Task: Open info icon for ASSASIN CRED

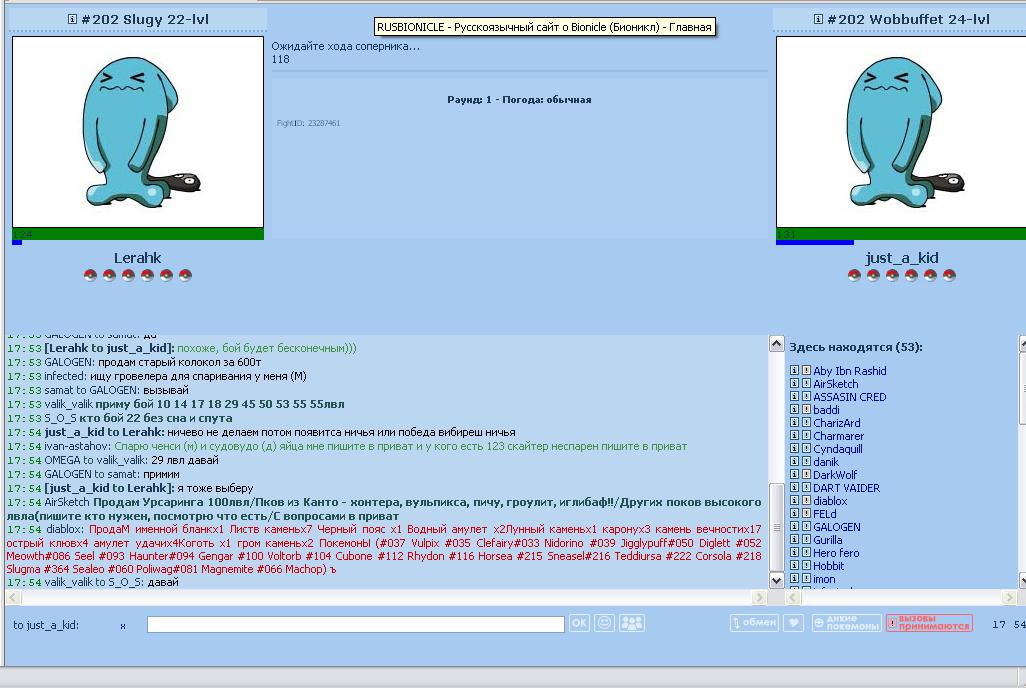Action: [794, 397]
